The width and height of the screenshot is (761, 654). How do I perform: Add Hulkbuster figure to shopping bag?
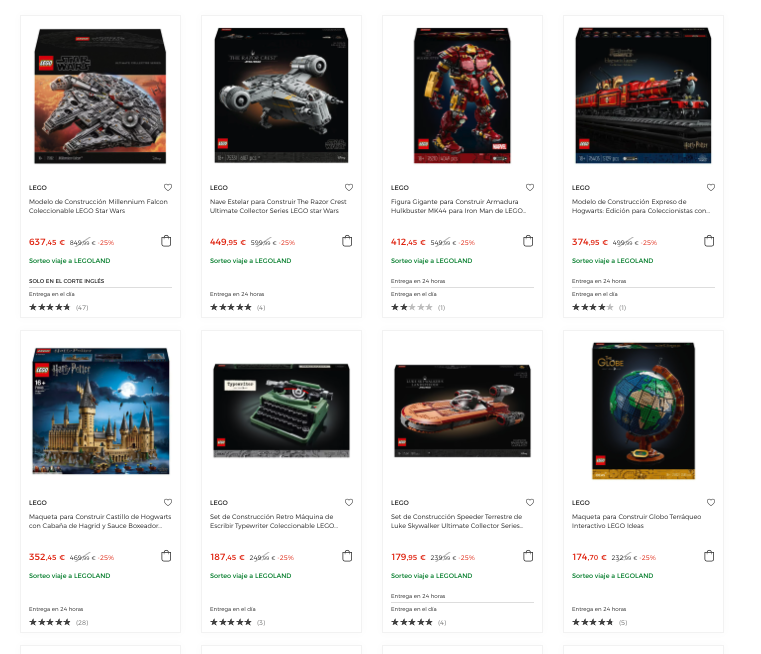(528, 241)
